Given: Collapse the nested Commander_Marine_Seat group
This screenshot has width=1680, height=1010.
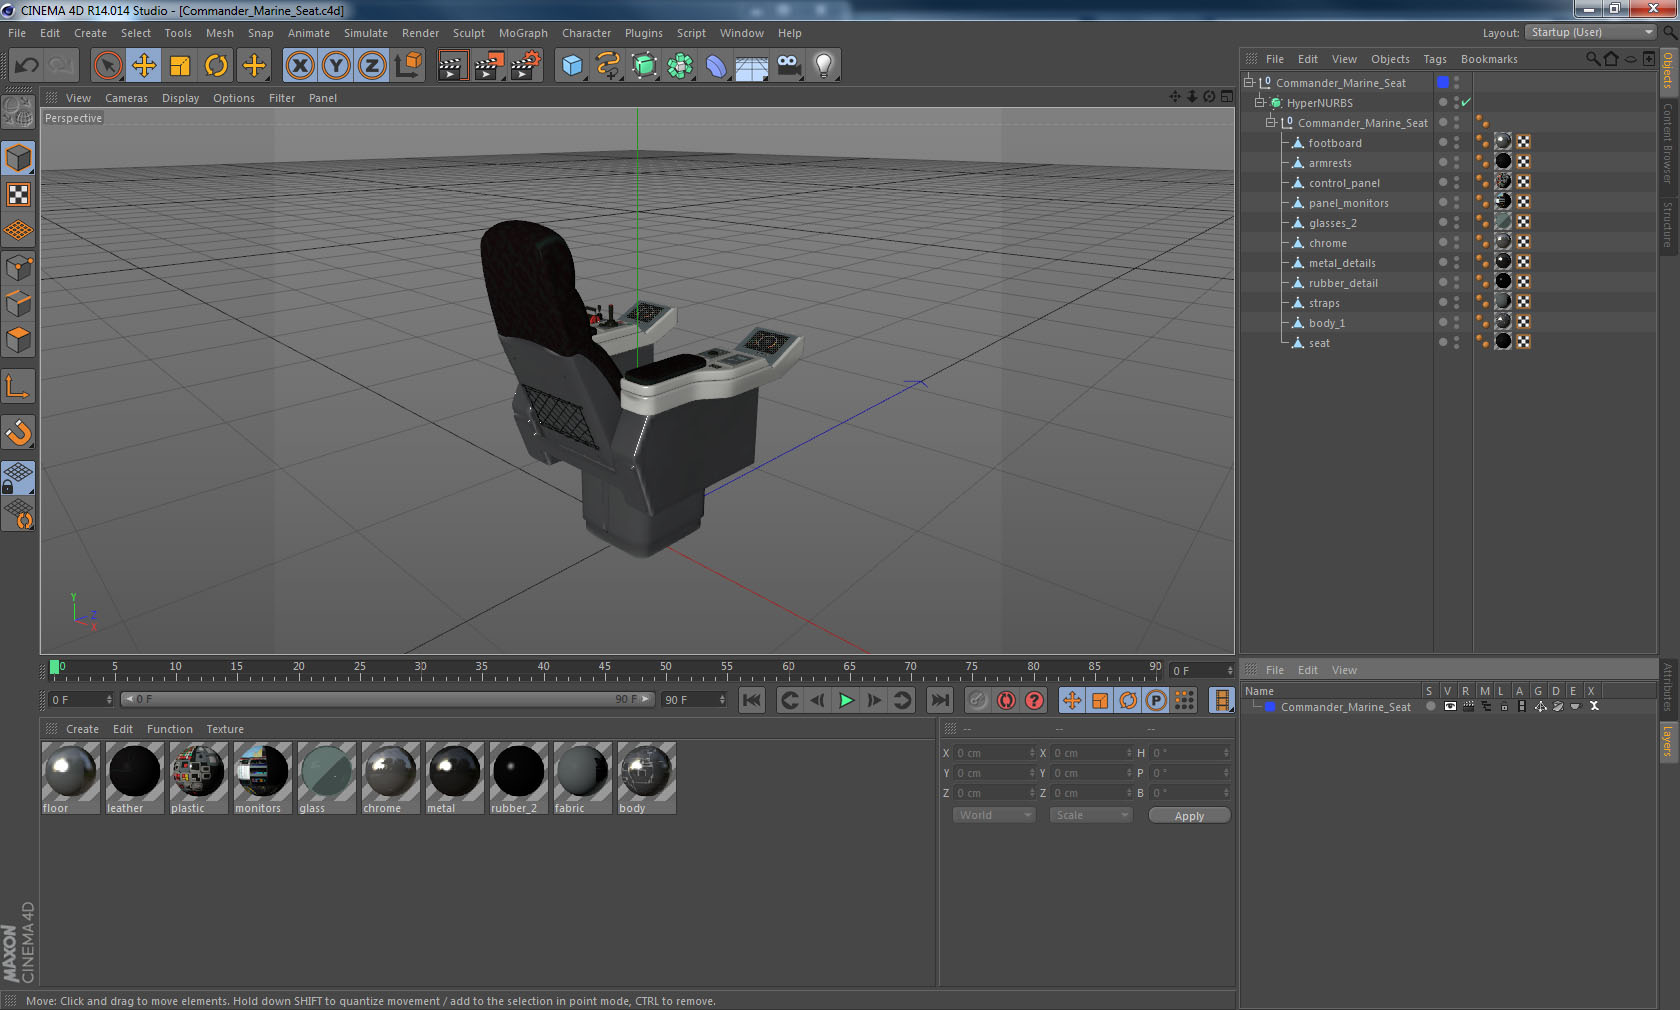Looking at the screenshot, I should coord(1271,122).
